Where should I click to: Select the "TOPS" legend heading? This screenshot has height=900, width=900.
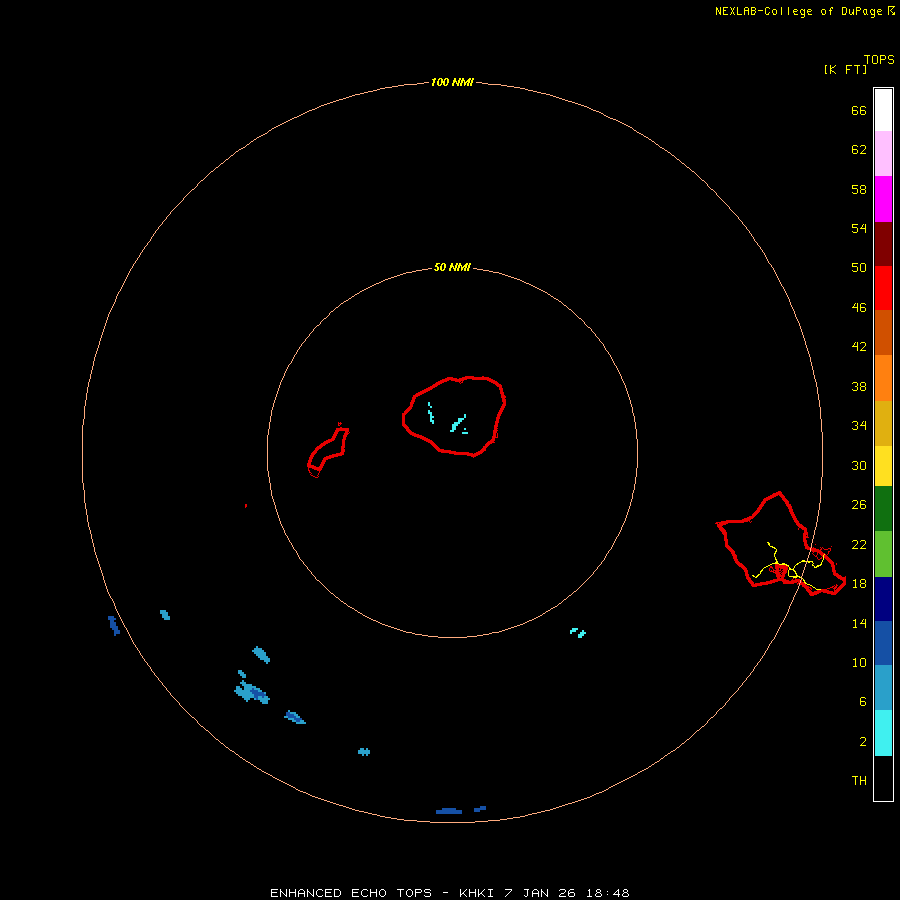point(879,60)
